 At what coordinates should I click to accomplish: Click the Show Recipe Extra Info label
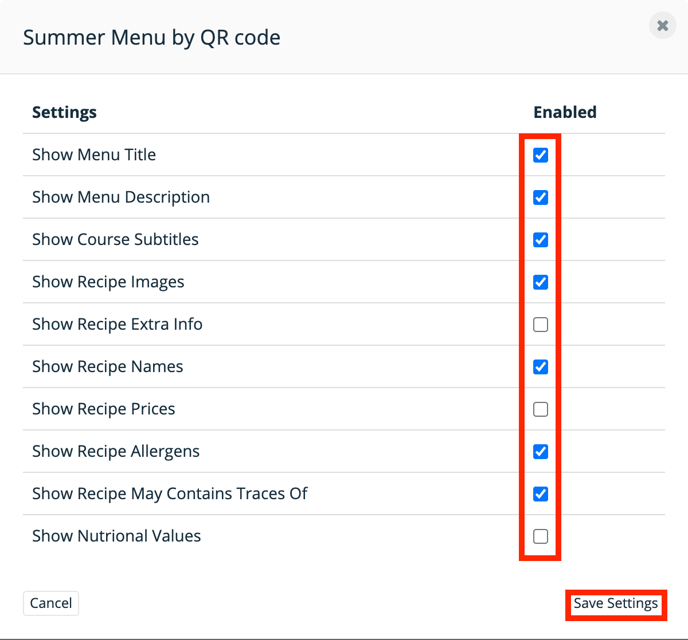click(x=117, y=325)
